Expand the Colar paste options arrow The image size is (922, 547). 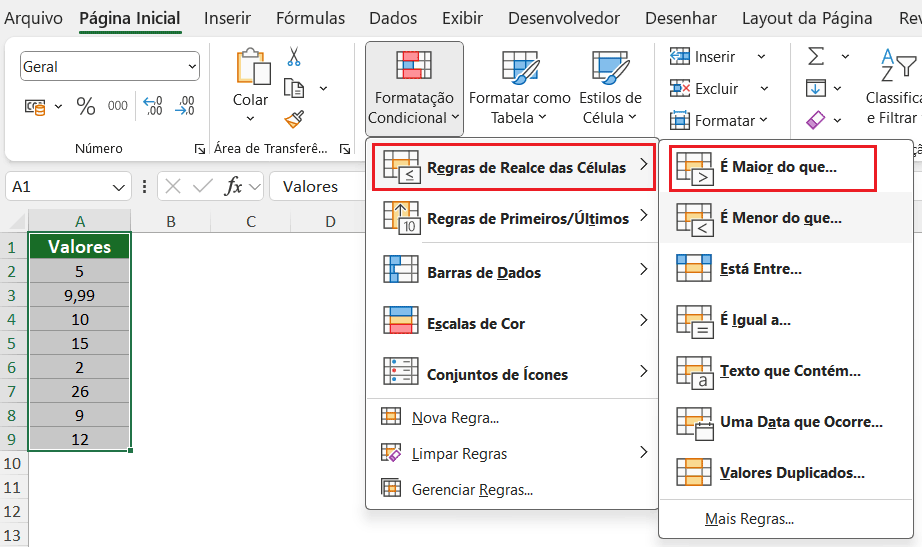[250, 119]
